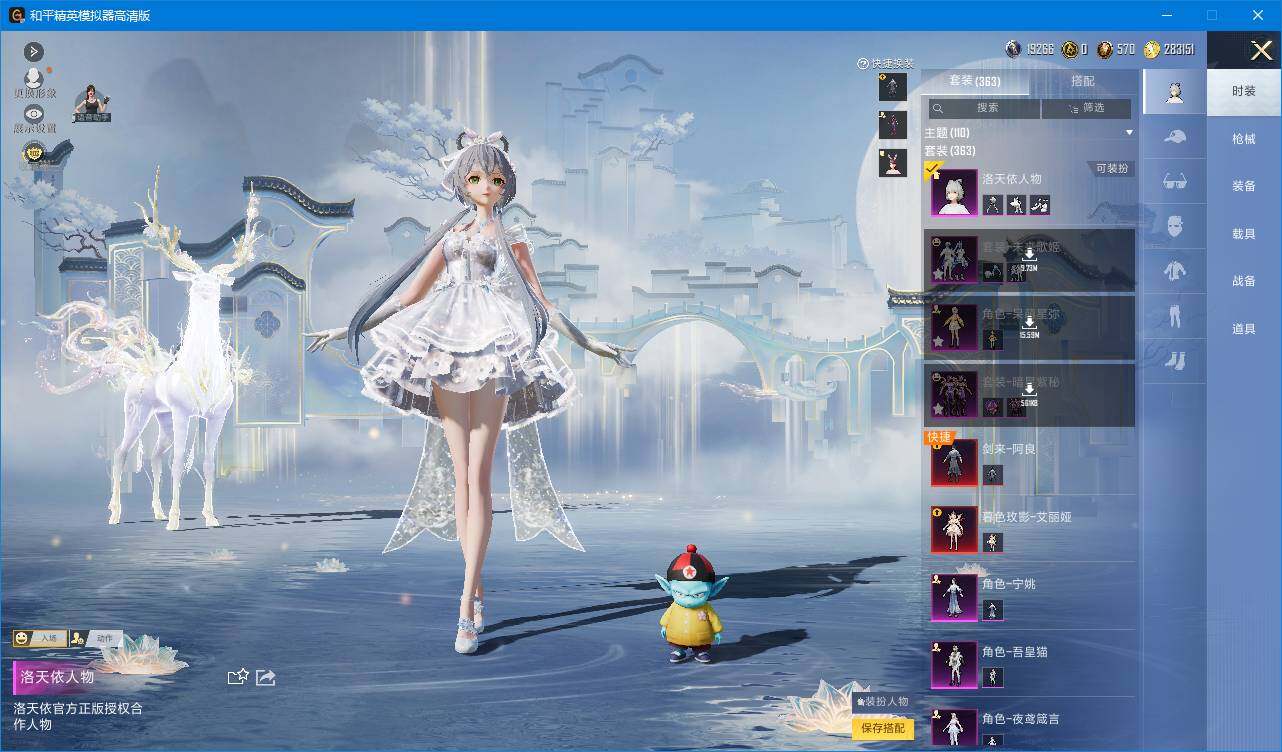Select the shoes category icon

[x=1175, y=360]
